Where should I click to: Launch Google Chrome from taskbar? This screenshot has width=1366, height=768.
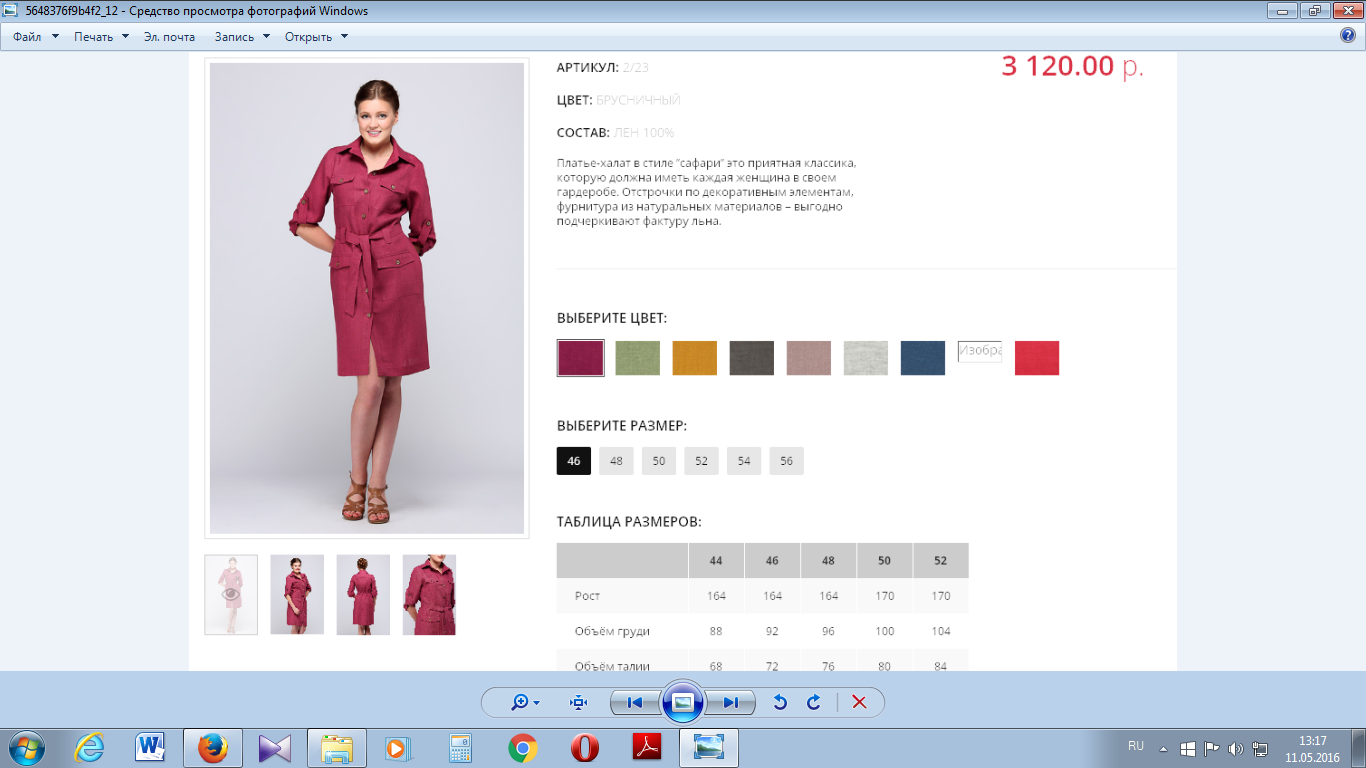(522, 747)
